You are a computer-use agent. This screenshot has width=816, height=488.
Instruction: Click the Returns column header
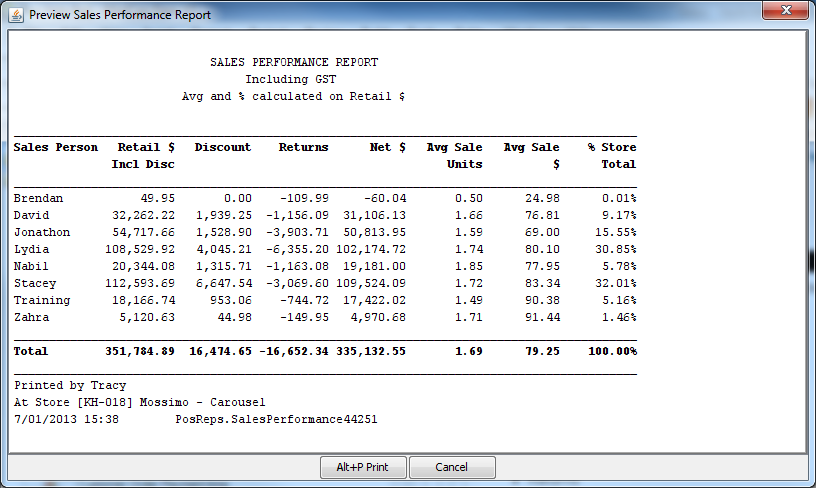click(303, 147)
